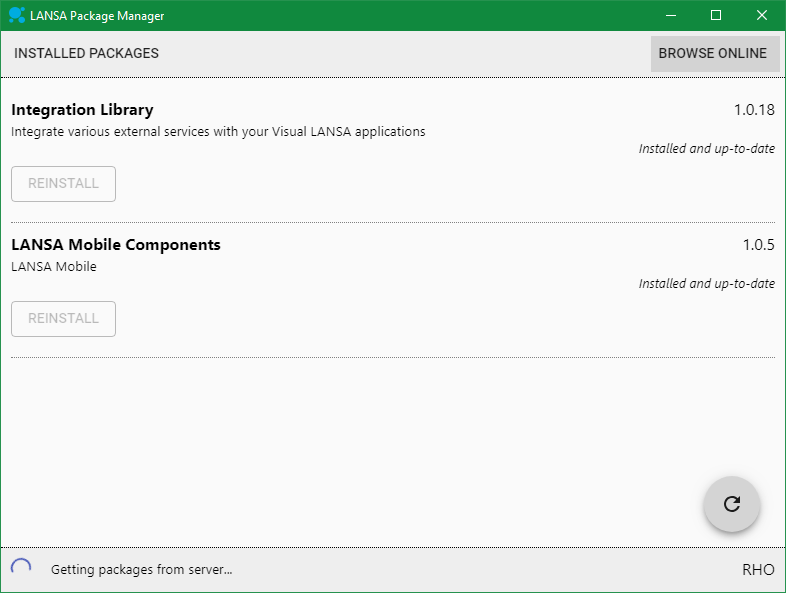Click the version number 1.0.5
The height and width of the screenshot is (593, 786).
click(x=758, y=245)
